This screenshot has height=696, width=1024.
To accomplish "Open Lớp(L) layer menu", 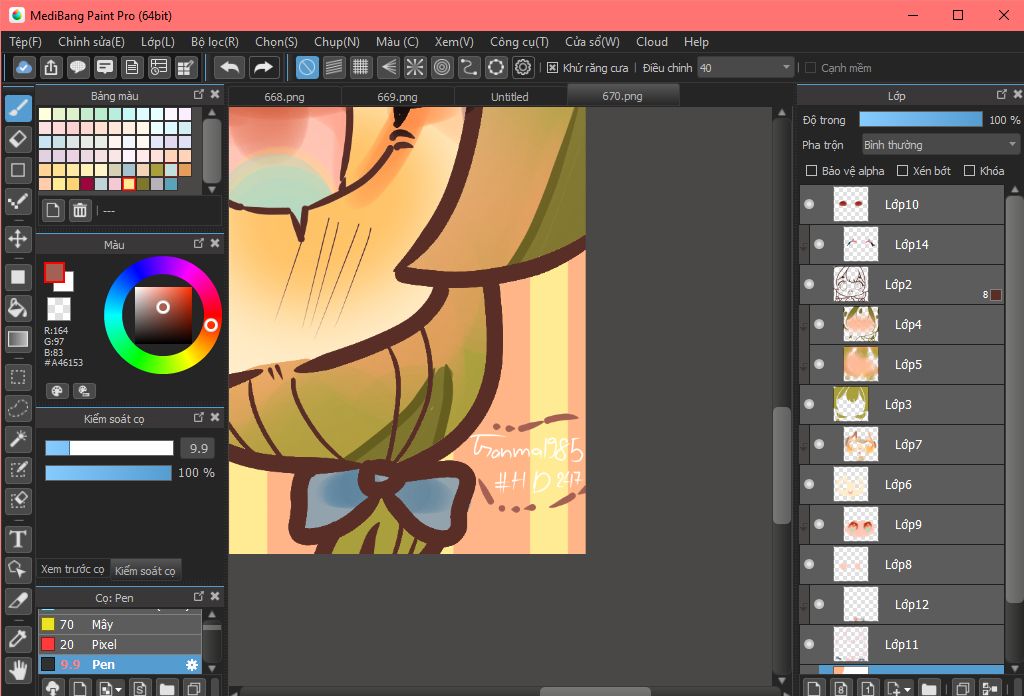I will 158,42.
